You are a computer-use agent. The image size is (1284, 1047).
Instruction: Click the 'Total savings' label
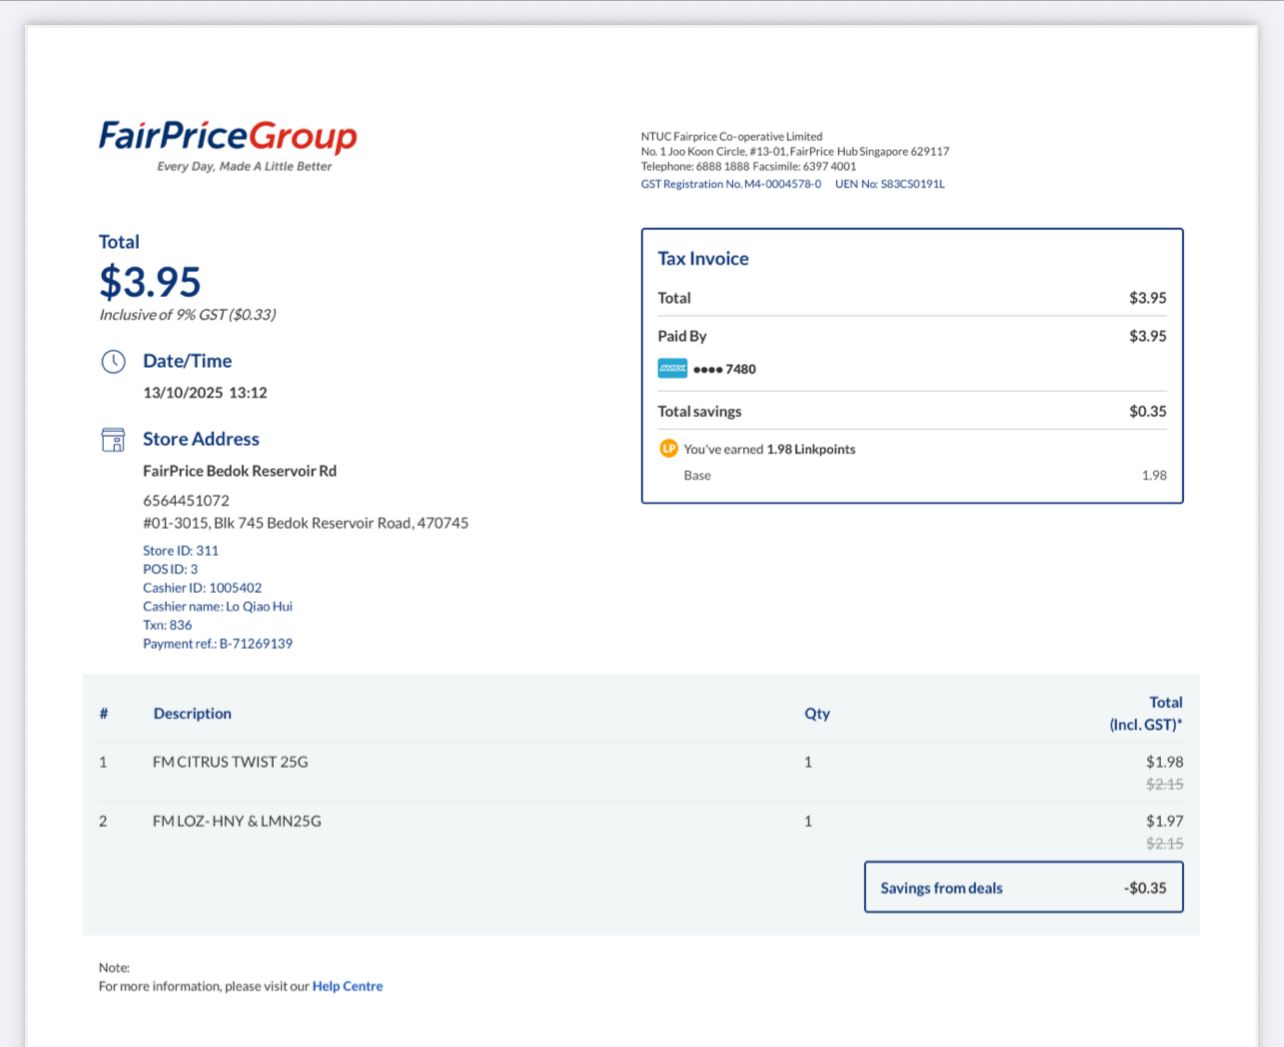pyautogui.click(x=700, y=411)
